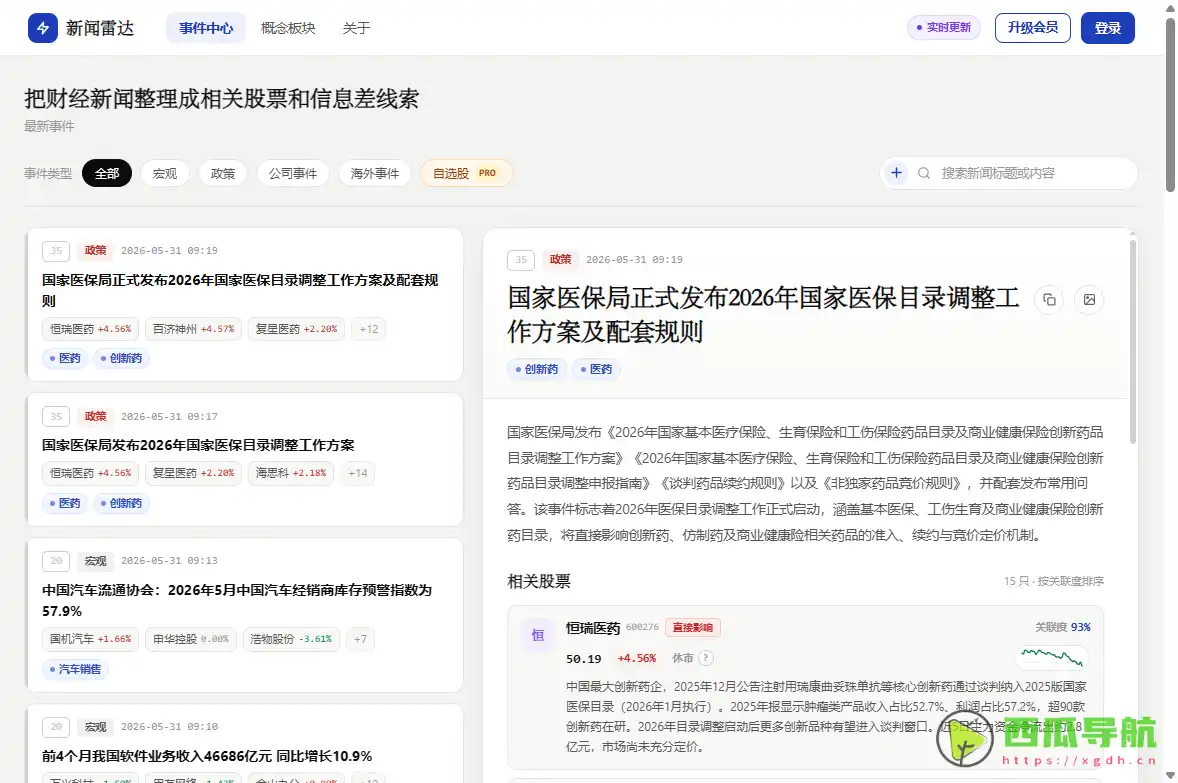This screenshot has width=1178, height=783.
Task: Filter events by 公司事件
Action: pyautogui.click(x=292, y=173)
